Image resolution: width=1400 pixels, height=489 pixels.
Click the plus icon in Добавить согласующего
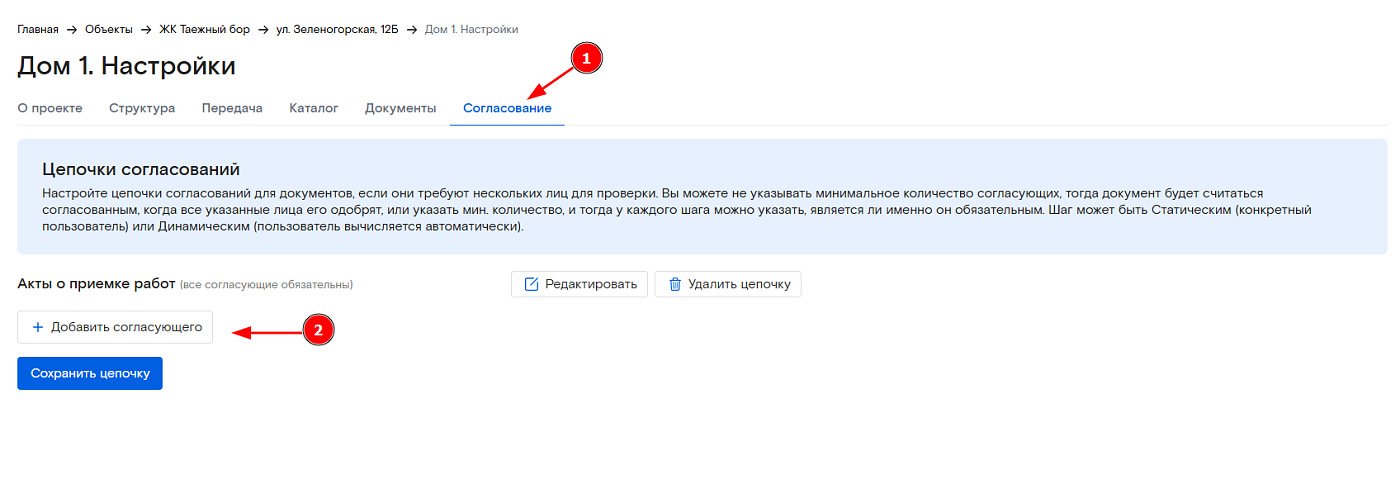[38, 327]
